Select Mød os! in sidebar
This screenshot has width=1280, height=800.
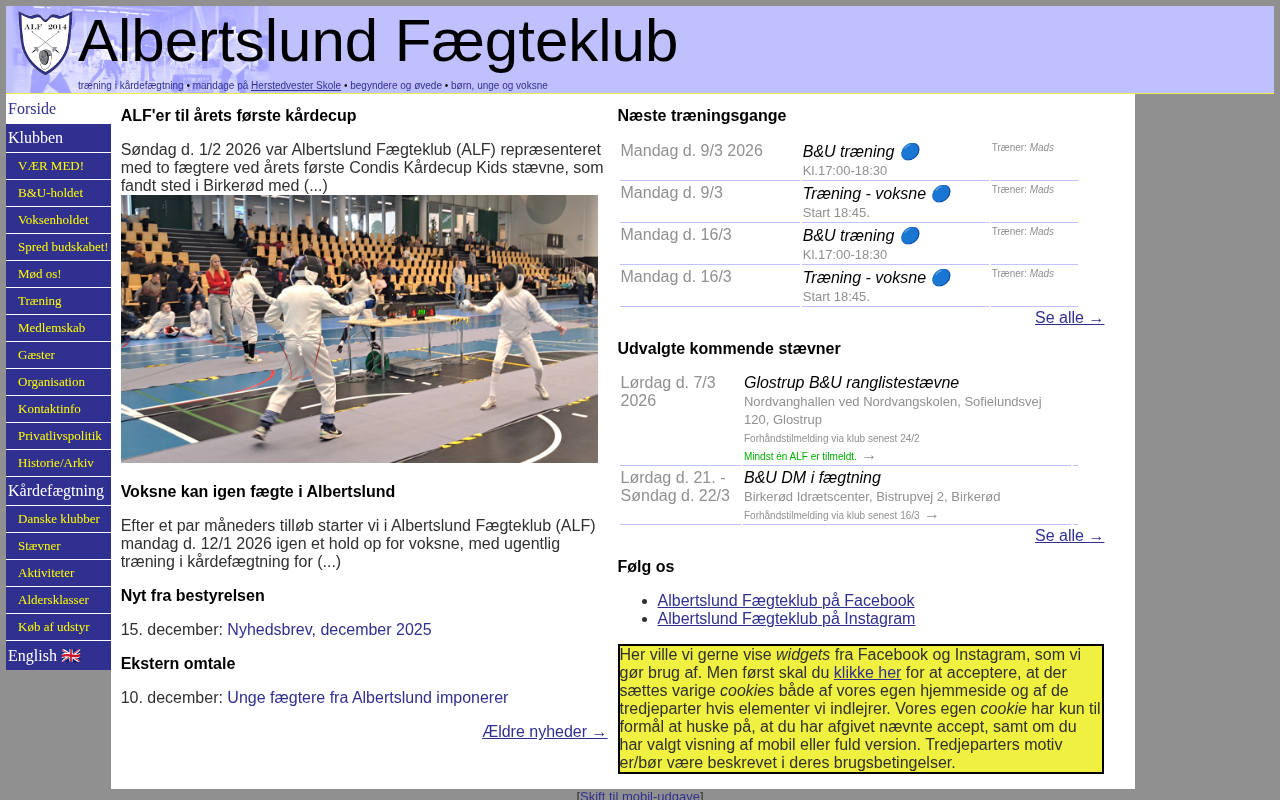58,274
